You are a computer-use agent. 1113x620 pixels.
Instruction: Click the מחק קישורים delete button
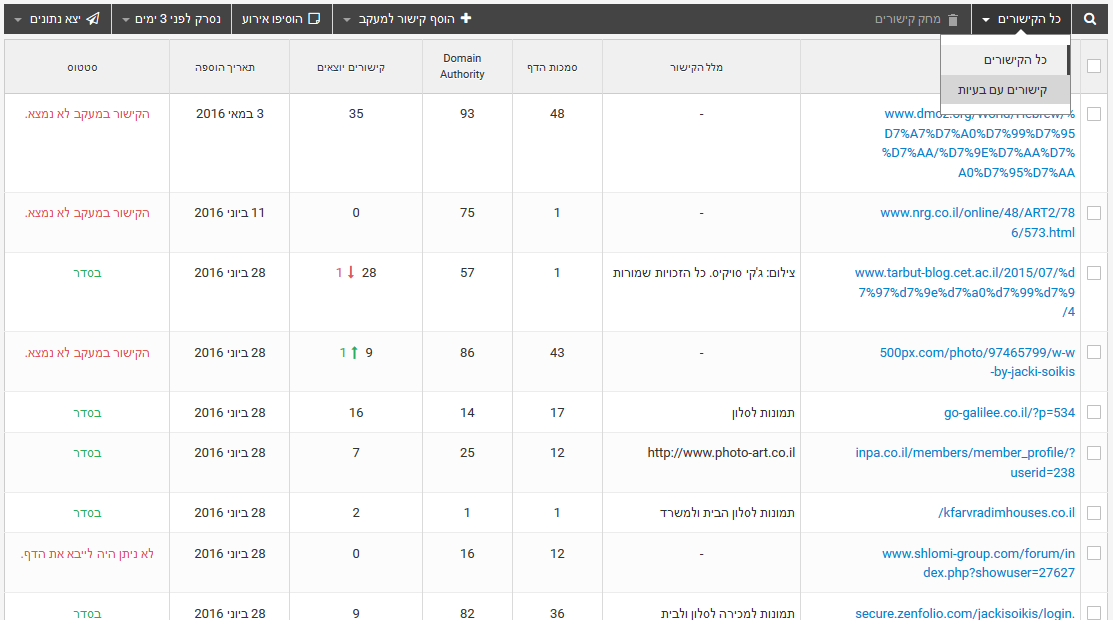[x=916, y=19]
